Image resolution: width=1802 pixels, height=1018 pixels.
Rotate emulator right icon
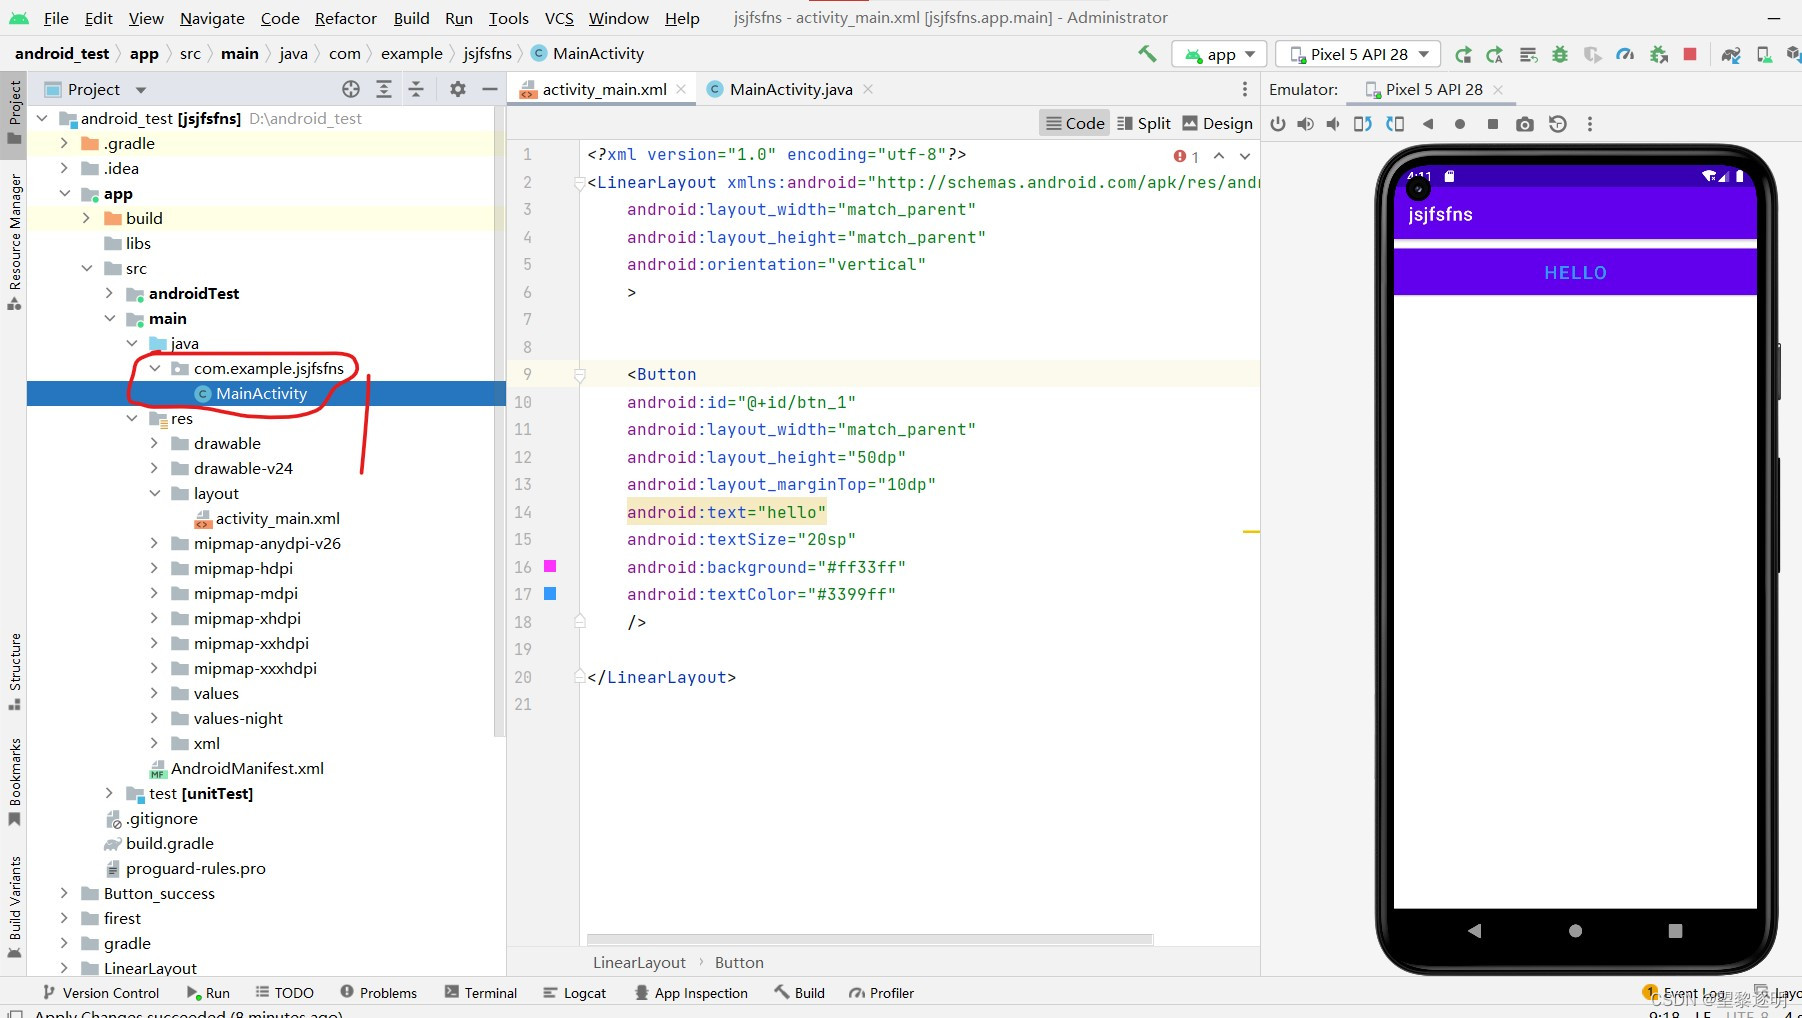[x=1395, y=124]
